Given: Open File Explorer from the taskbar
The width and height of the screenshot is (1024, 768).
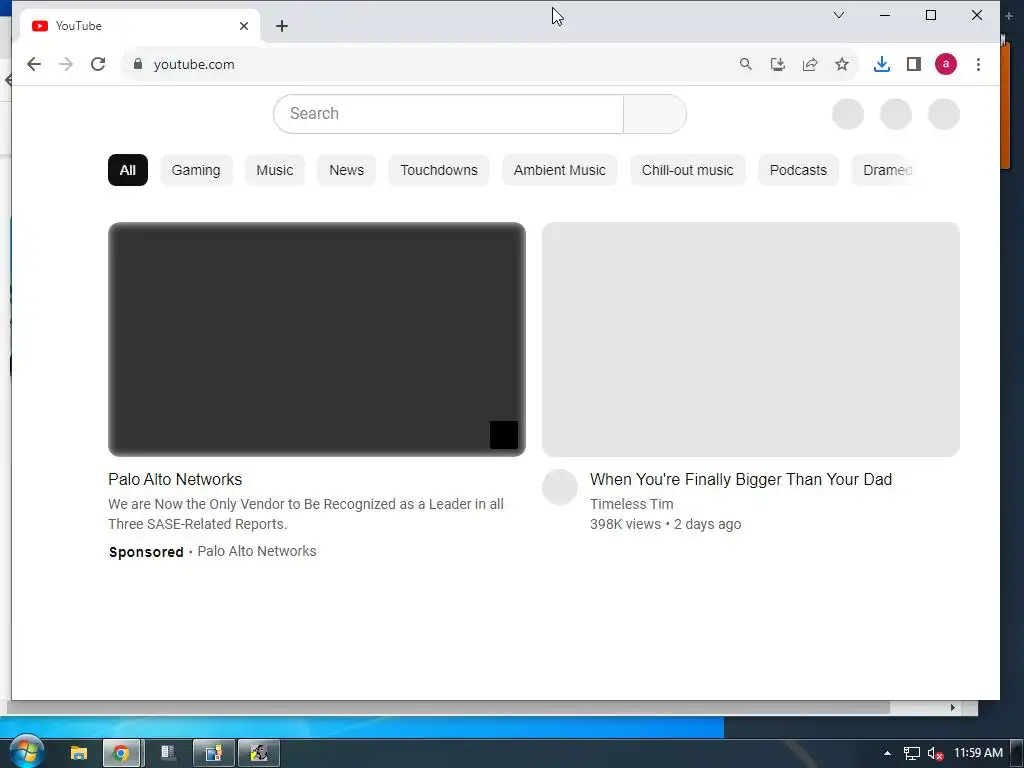Looking at the screenshot, I should (x=79, y=753).
